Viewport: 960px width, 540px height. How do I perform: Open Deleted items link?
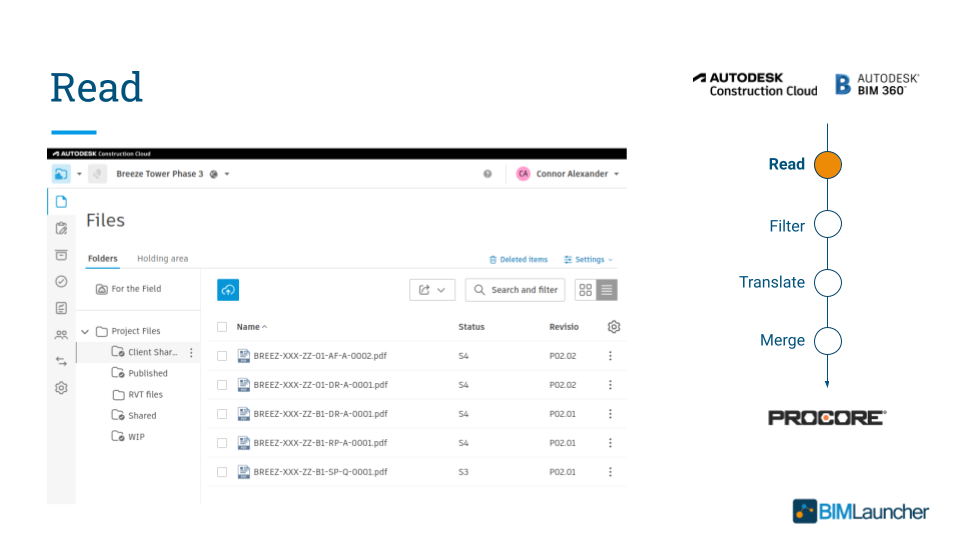tap(518, 260)
